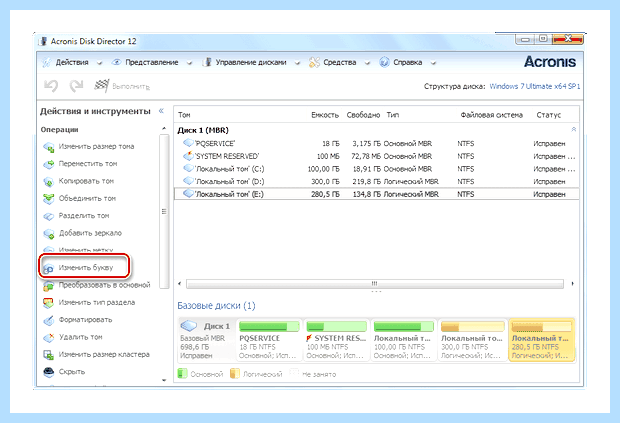This screenshot has width=620, height=423.
Task: Select the 'Локальный том' (C:) row
Action: click(377, 169)
